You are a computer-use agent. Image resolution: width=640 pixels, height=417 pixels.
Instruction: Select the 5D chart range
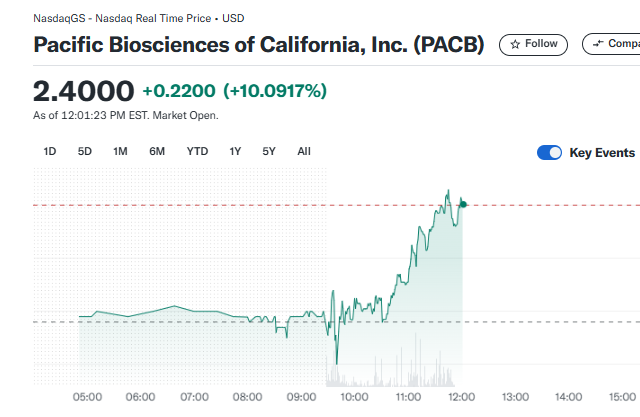[x=85, y=152]
